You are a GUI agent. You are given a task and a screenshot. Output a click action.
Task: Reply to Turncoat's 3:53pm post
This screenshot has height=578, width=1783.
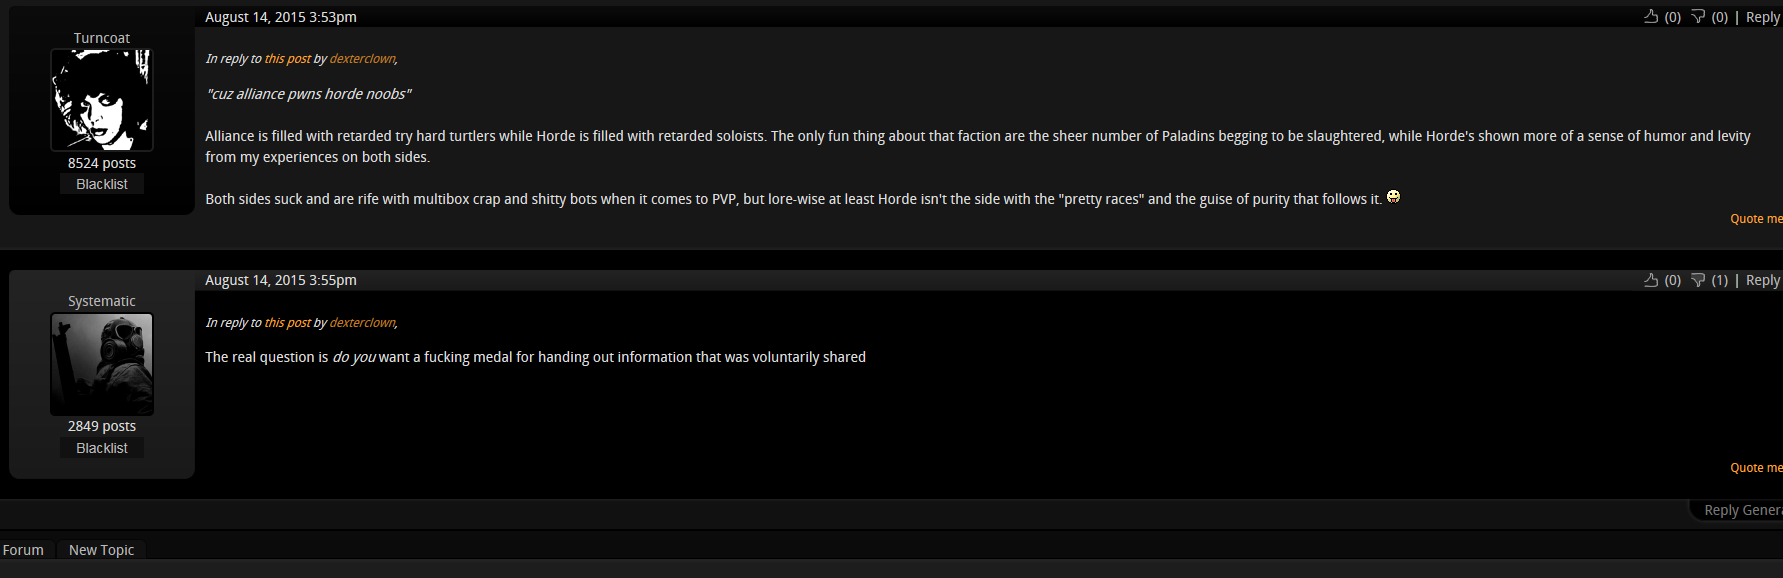tap(1763, 17)
